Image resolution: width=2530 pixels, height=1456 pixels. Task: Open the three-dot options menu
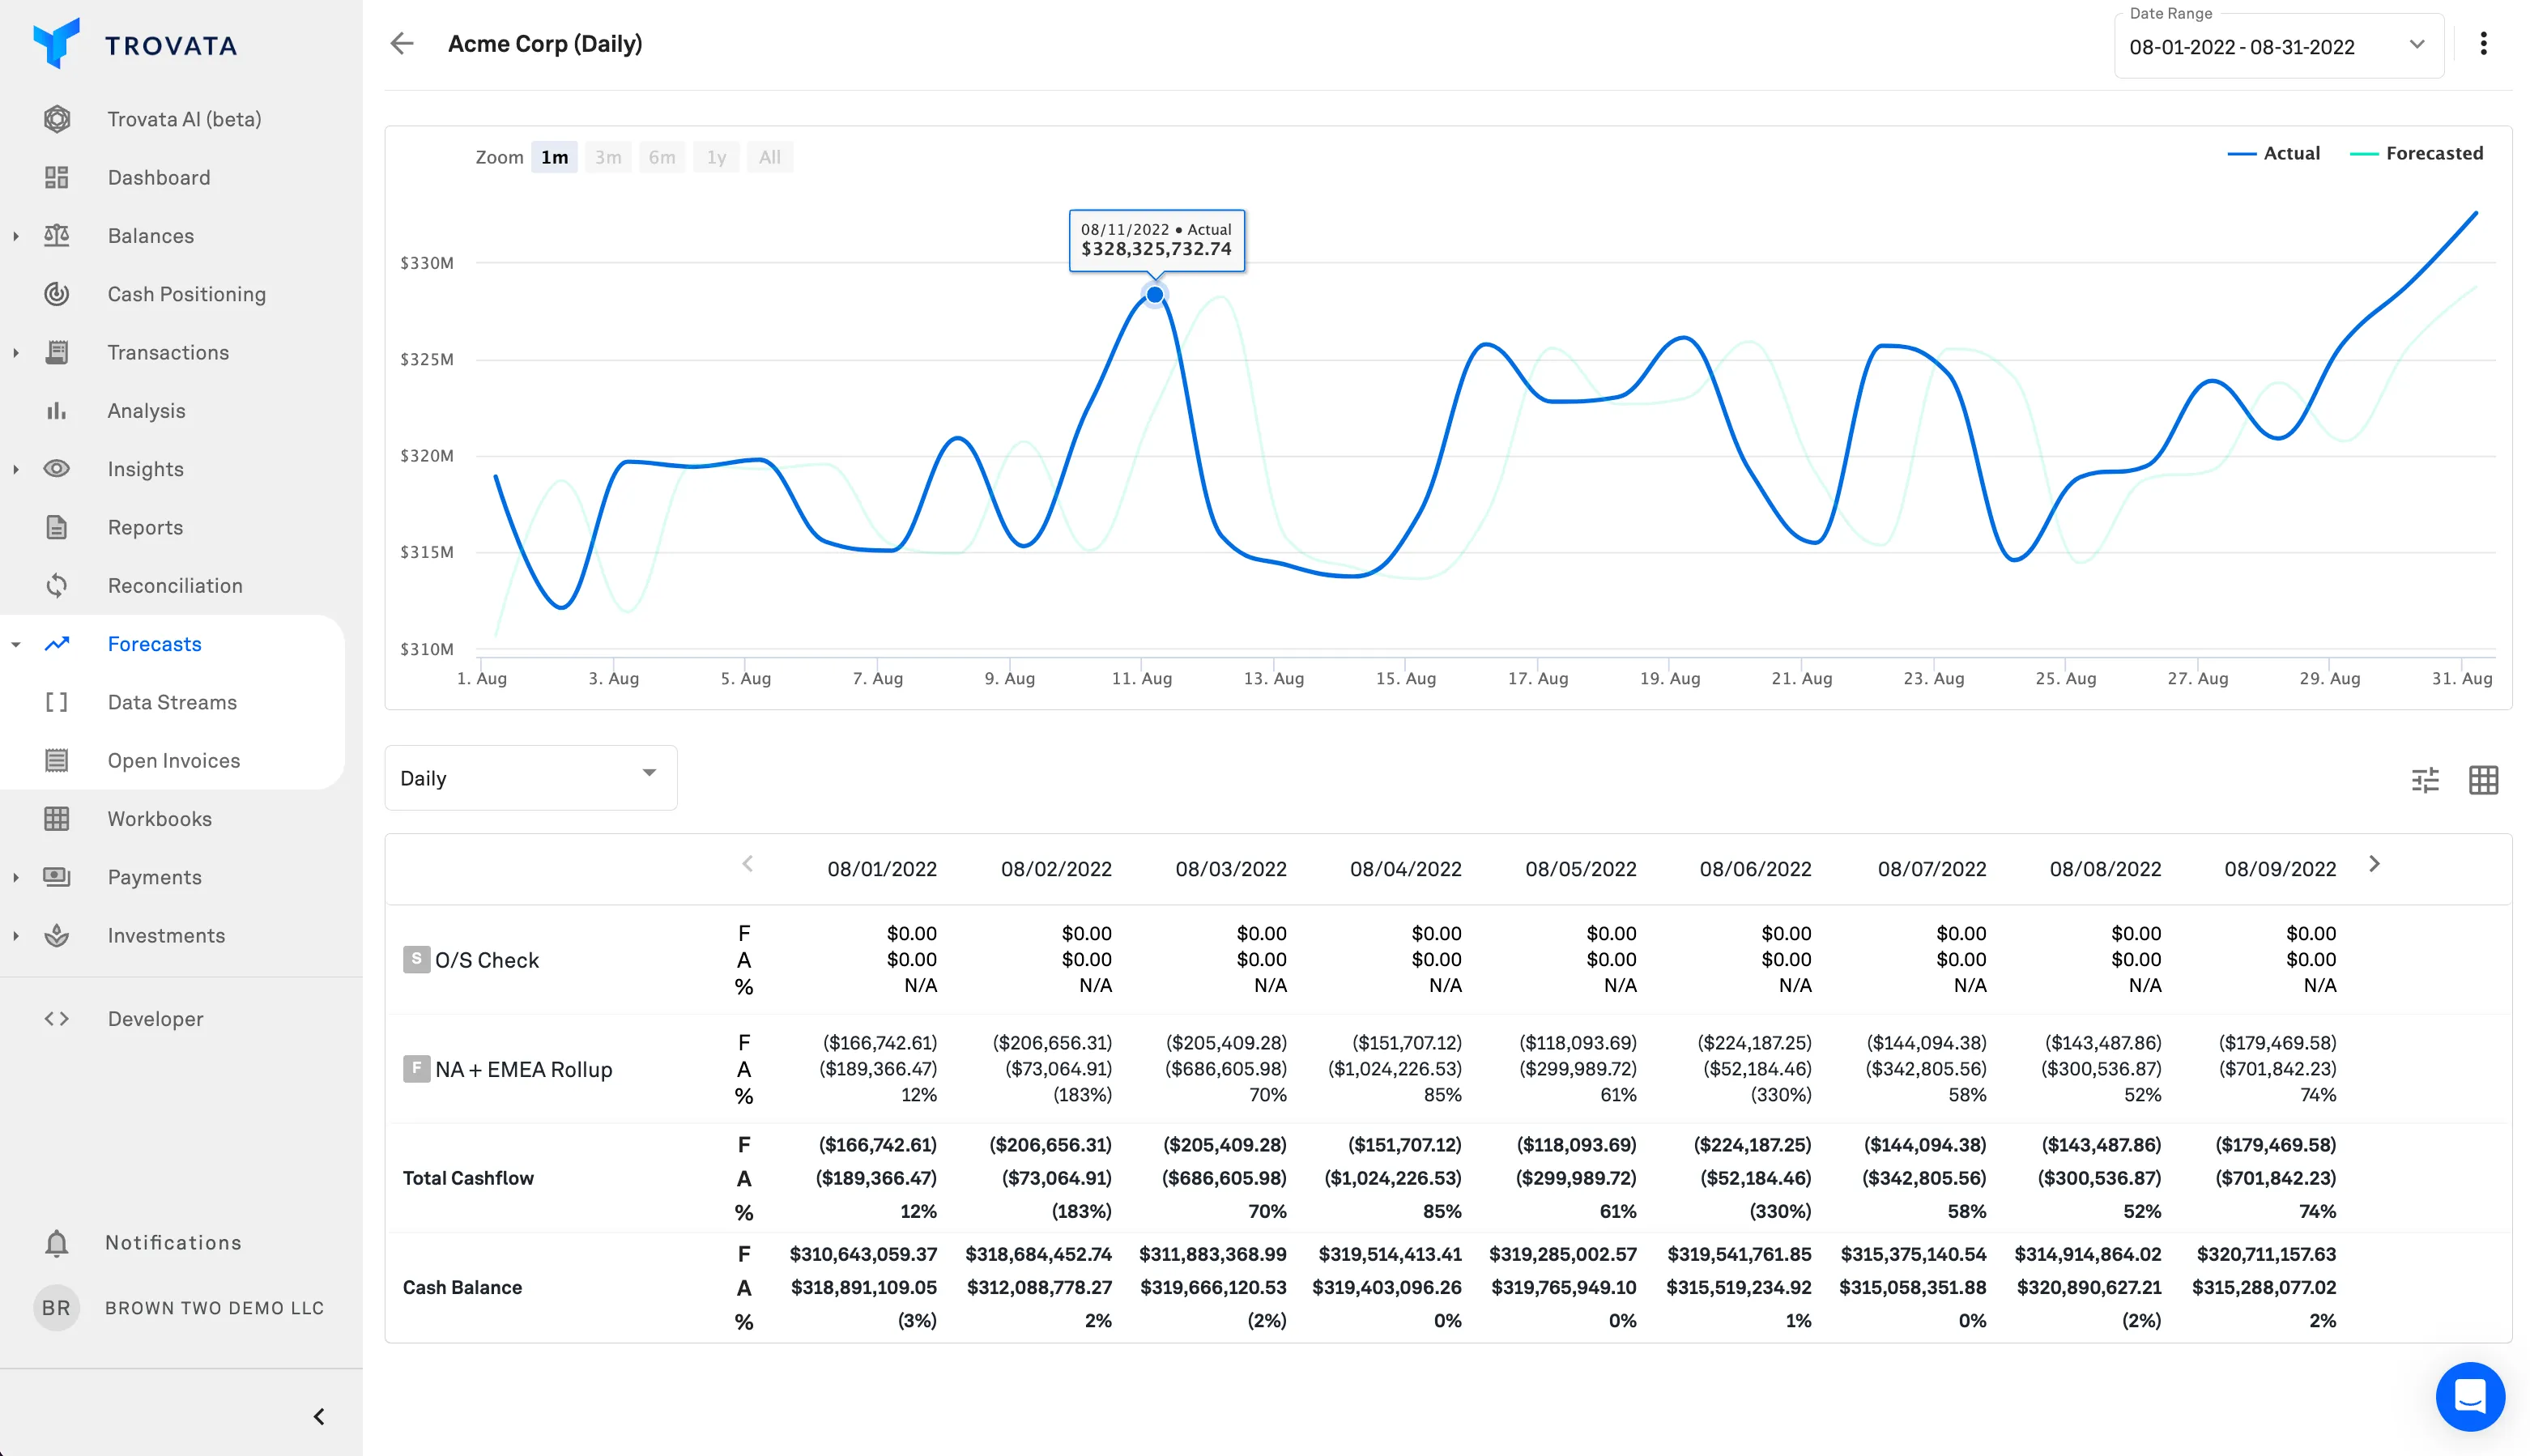pyautogui.click(x=2483, y=44)
